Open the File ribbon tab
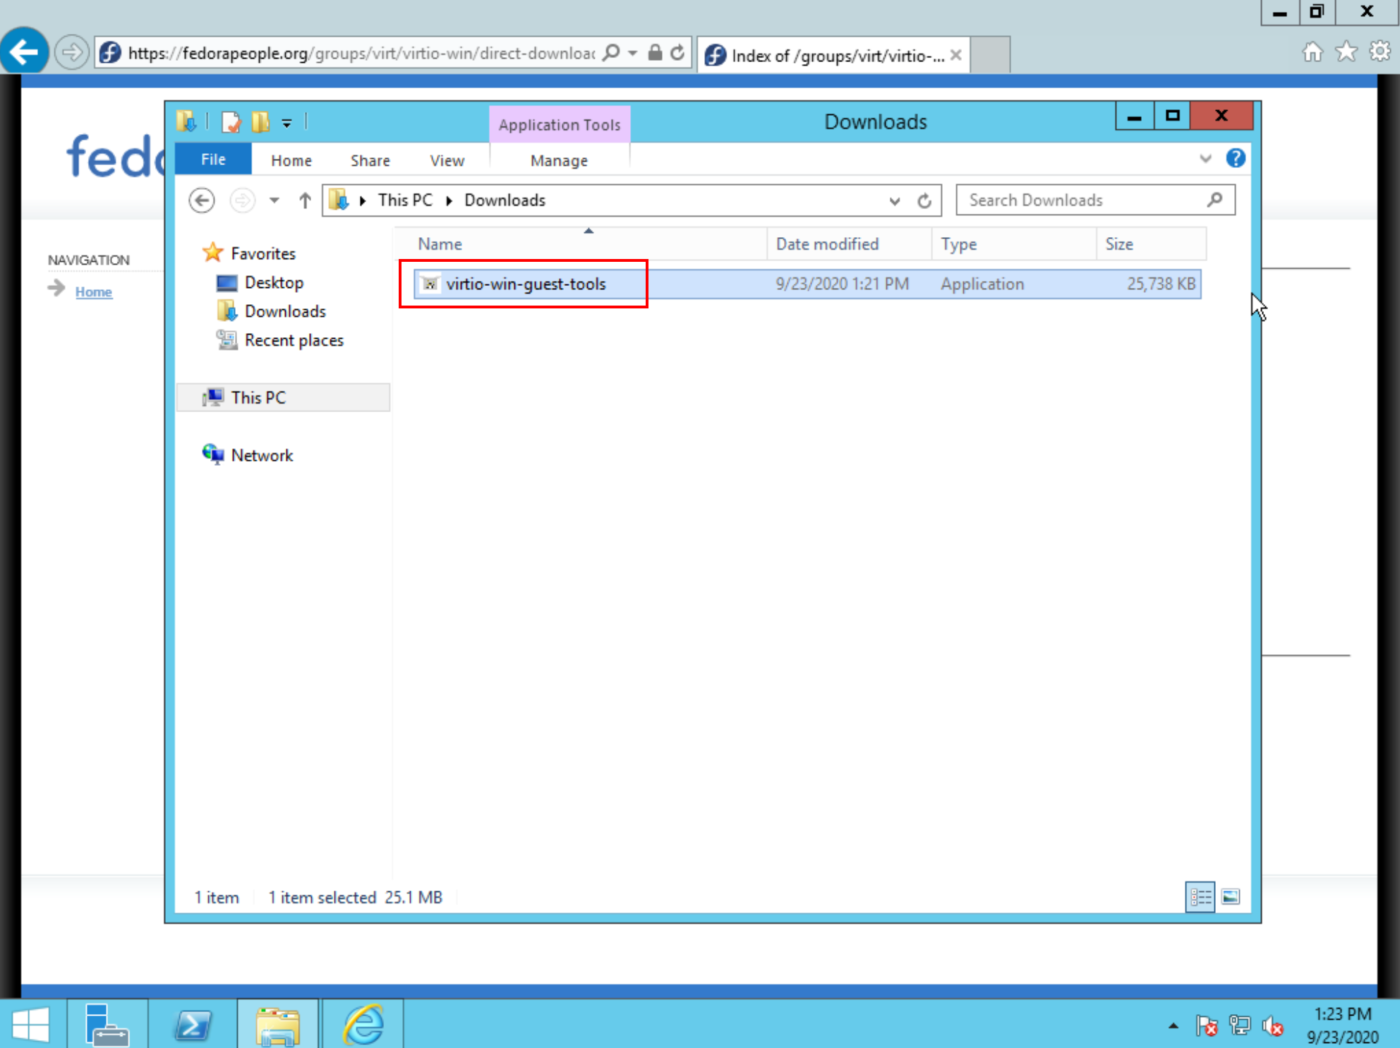The image size is (1400, 1048). 213,160
